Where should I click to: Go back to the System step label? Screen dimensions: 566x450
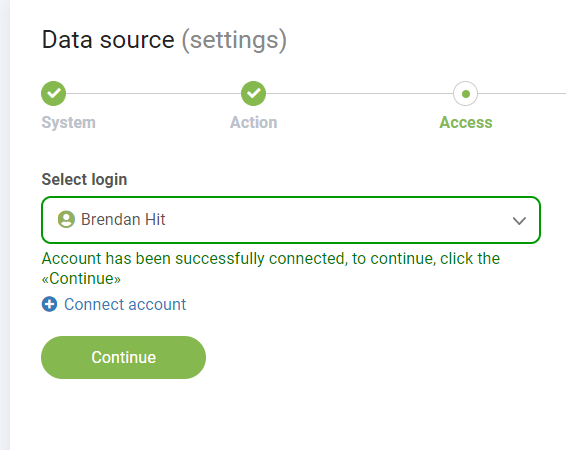tap(69, 122)
